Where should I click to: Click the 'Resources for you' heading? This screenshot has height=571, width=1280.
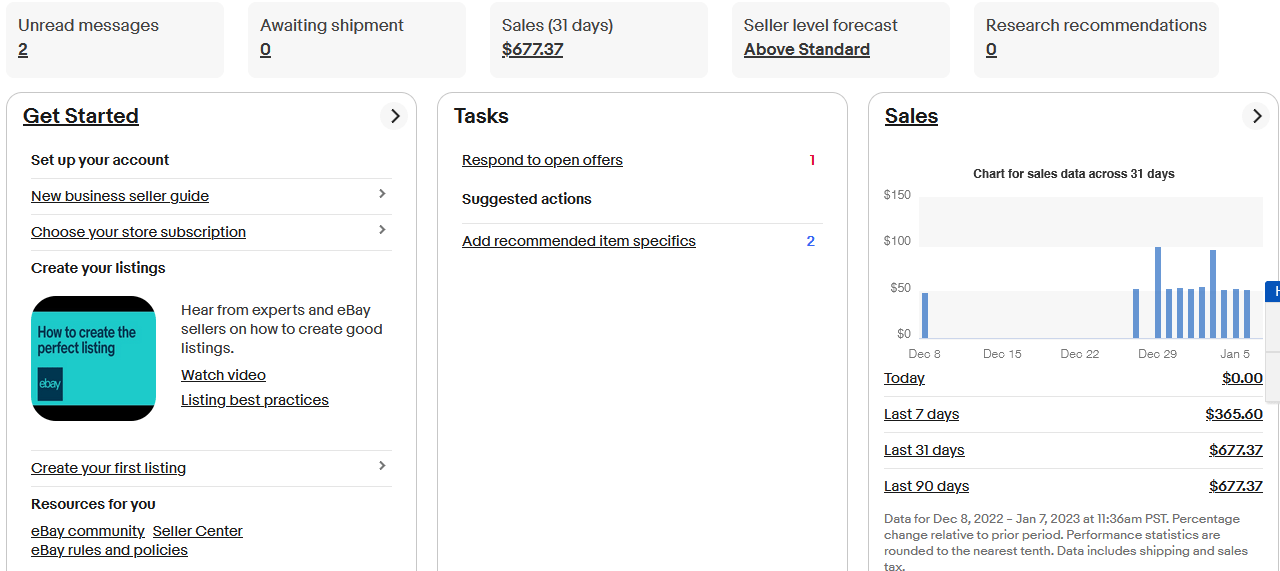(x=93, y=504)
